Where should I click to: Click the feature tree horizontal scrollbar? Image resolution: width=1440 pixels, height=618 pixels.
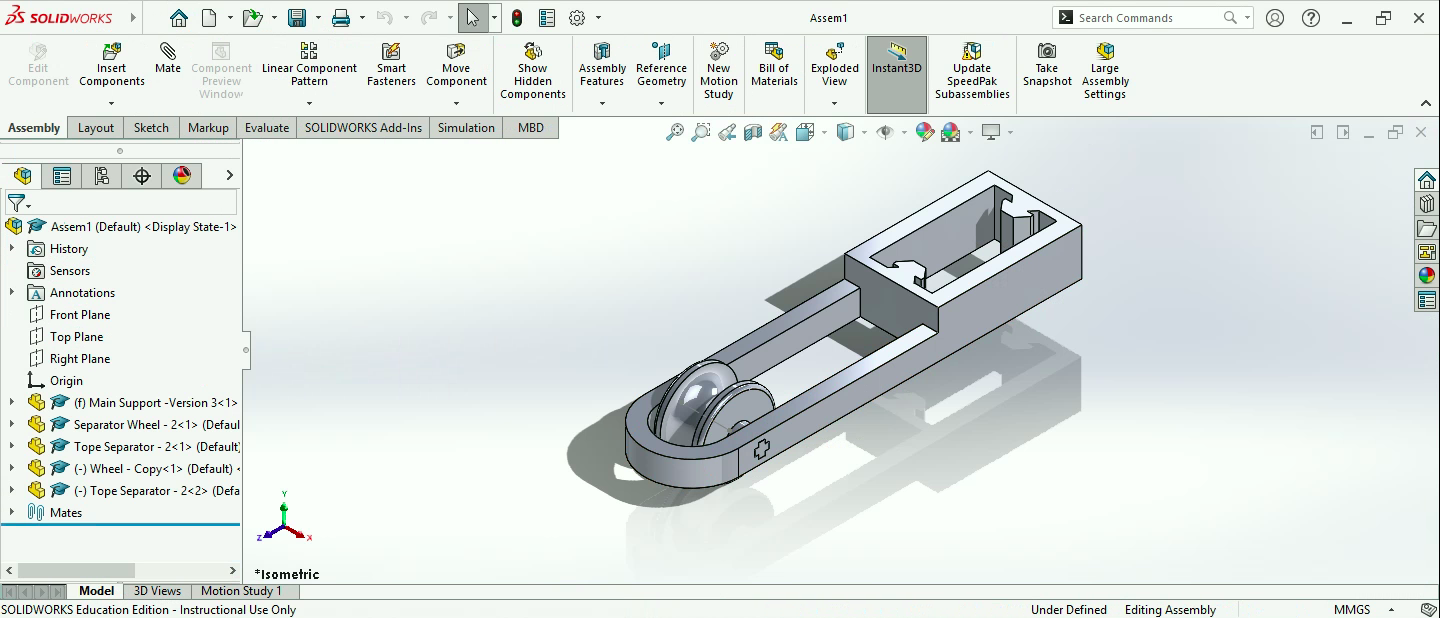tap(74, 571)
